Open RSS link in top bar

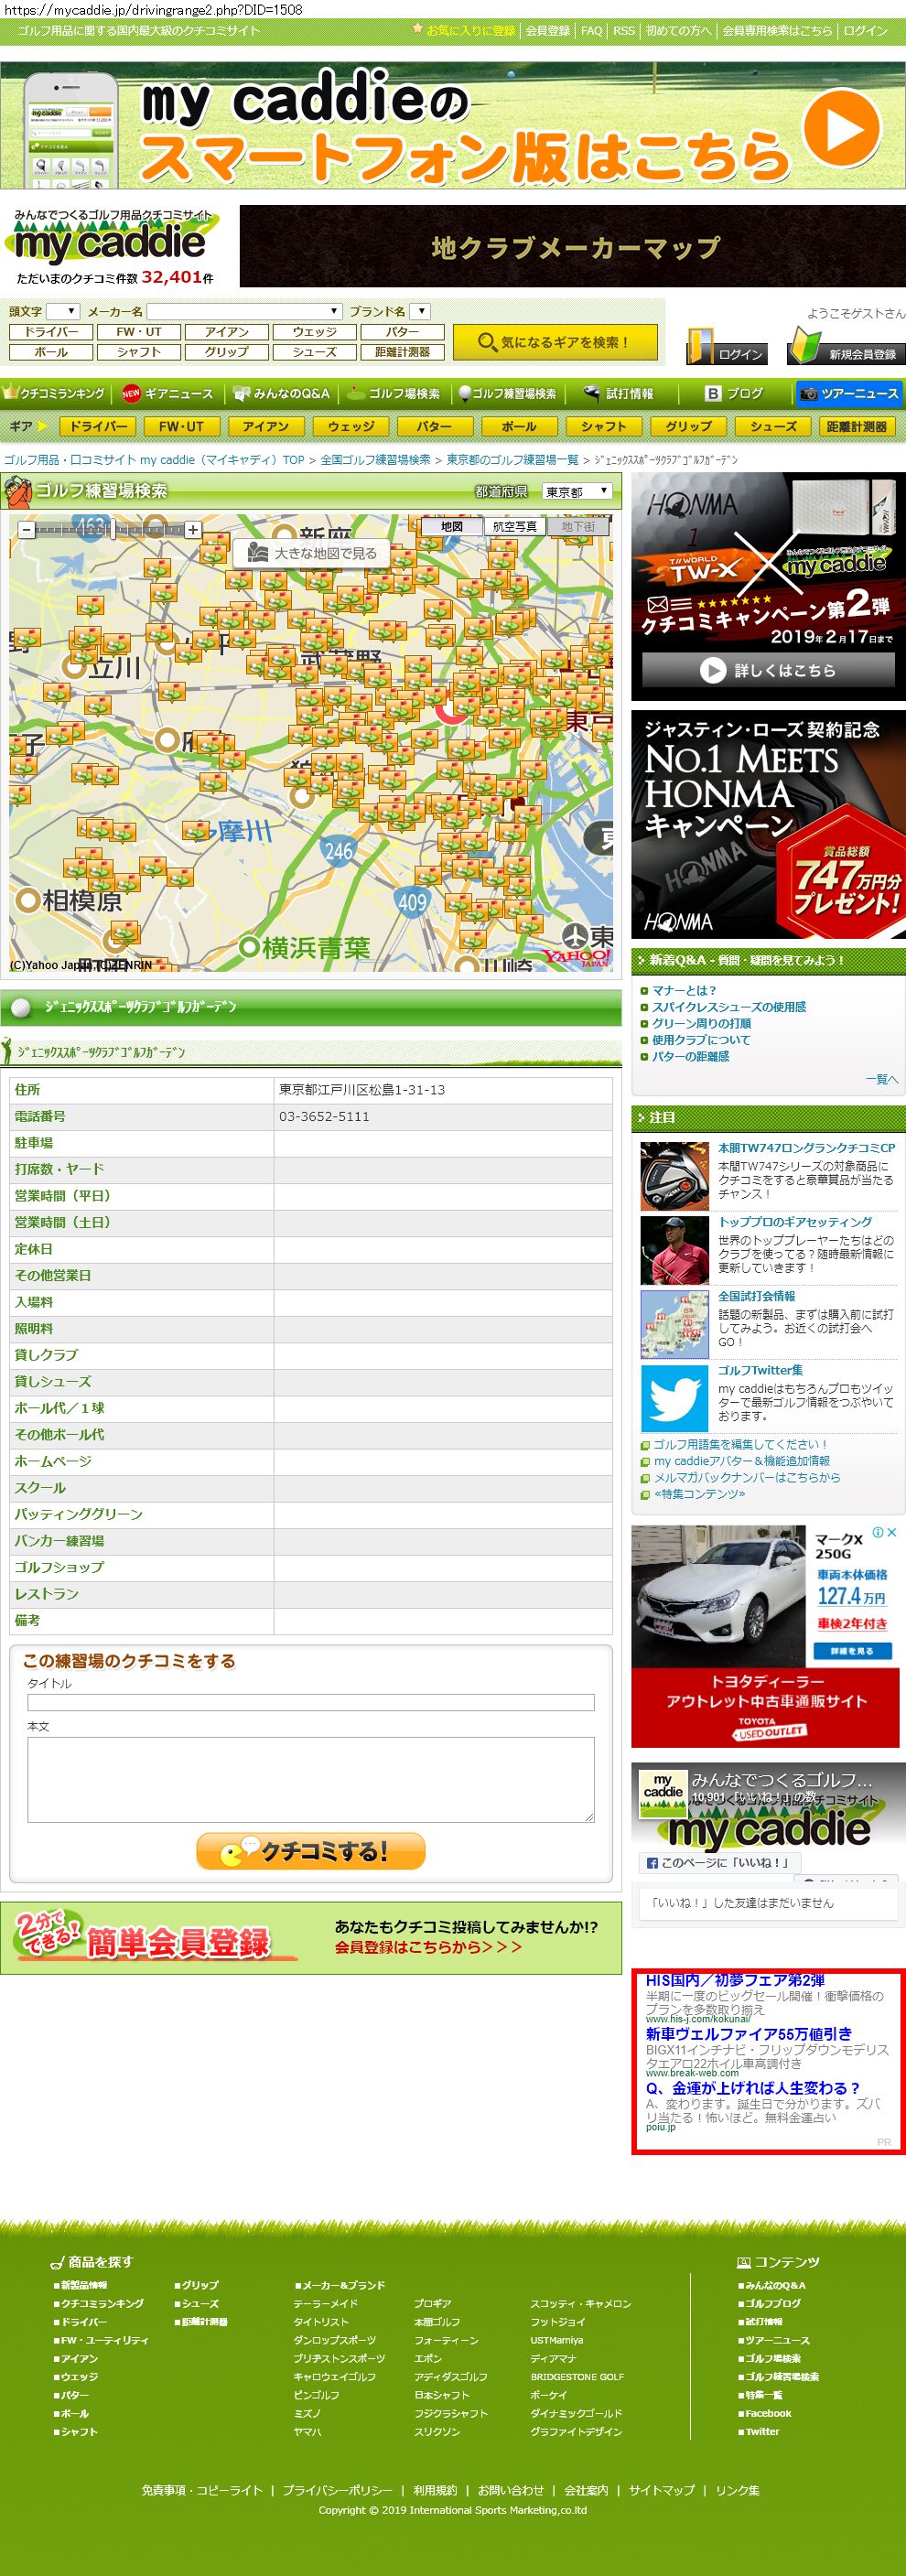pos(624,31)
